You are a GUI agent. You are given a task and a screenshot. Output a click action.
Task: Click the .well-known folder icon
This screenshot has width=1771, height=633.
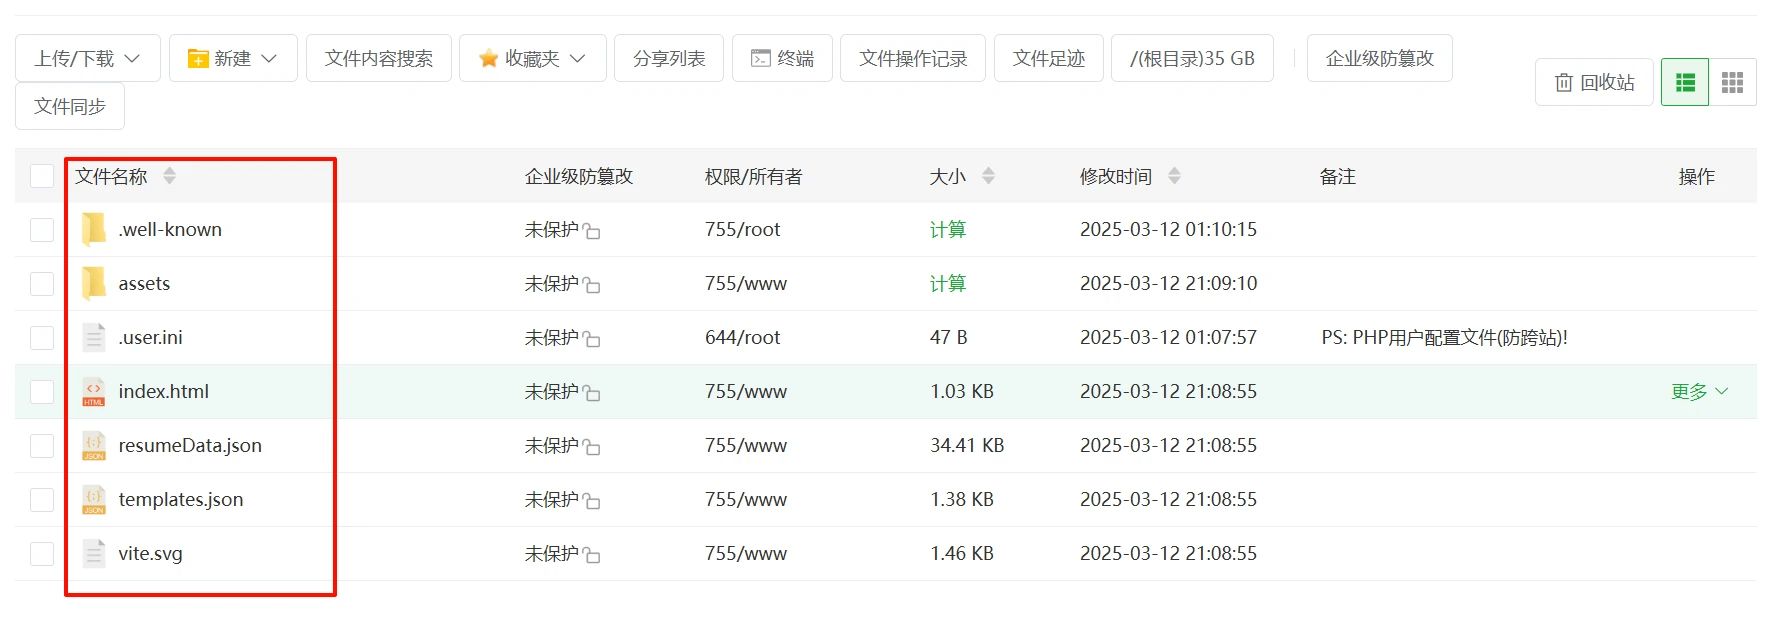94,229
